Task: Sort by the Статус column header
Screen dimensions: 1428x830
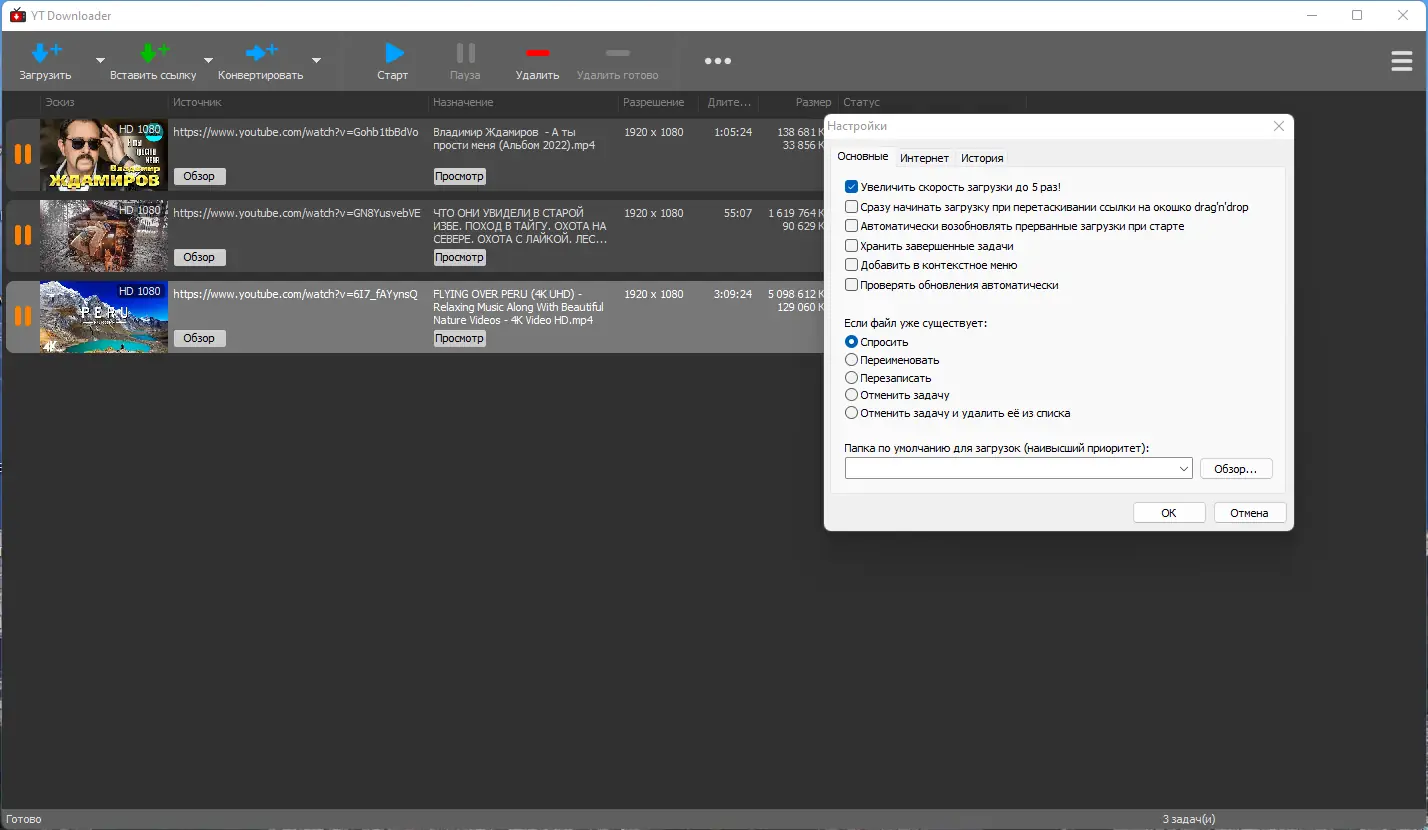Action: [861, 102]
